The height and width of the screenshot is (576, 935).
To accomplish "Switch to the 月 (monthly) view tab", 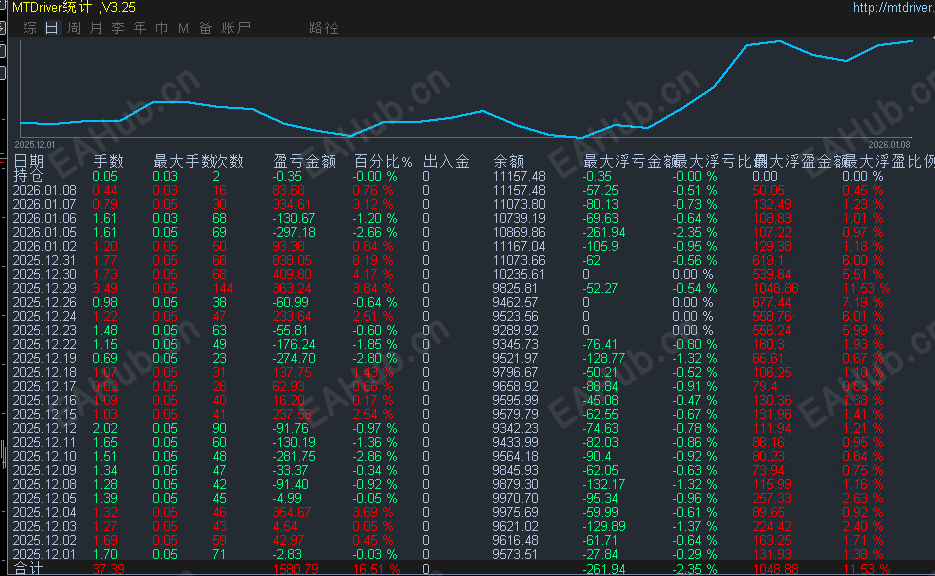I will [95, 29].
